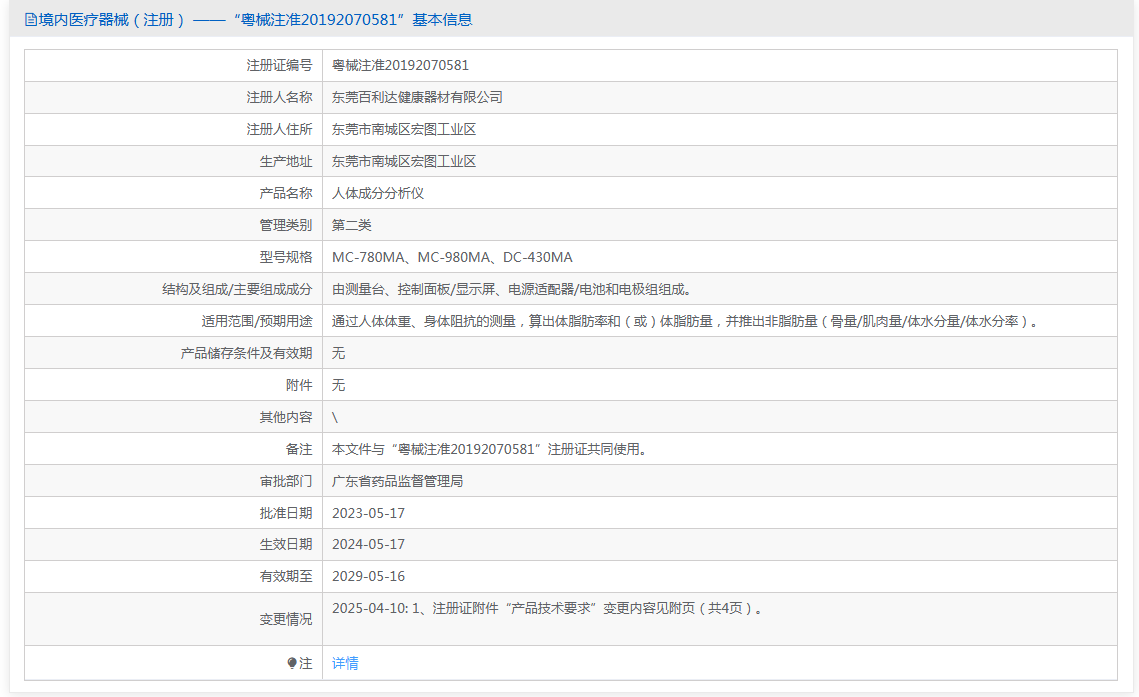Image resolution: width=1139 pixels, height=697 pixels.
Task: Click the 第二类 category value
Action: tap(352, 225)
